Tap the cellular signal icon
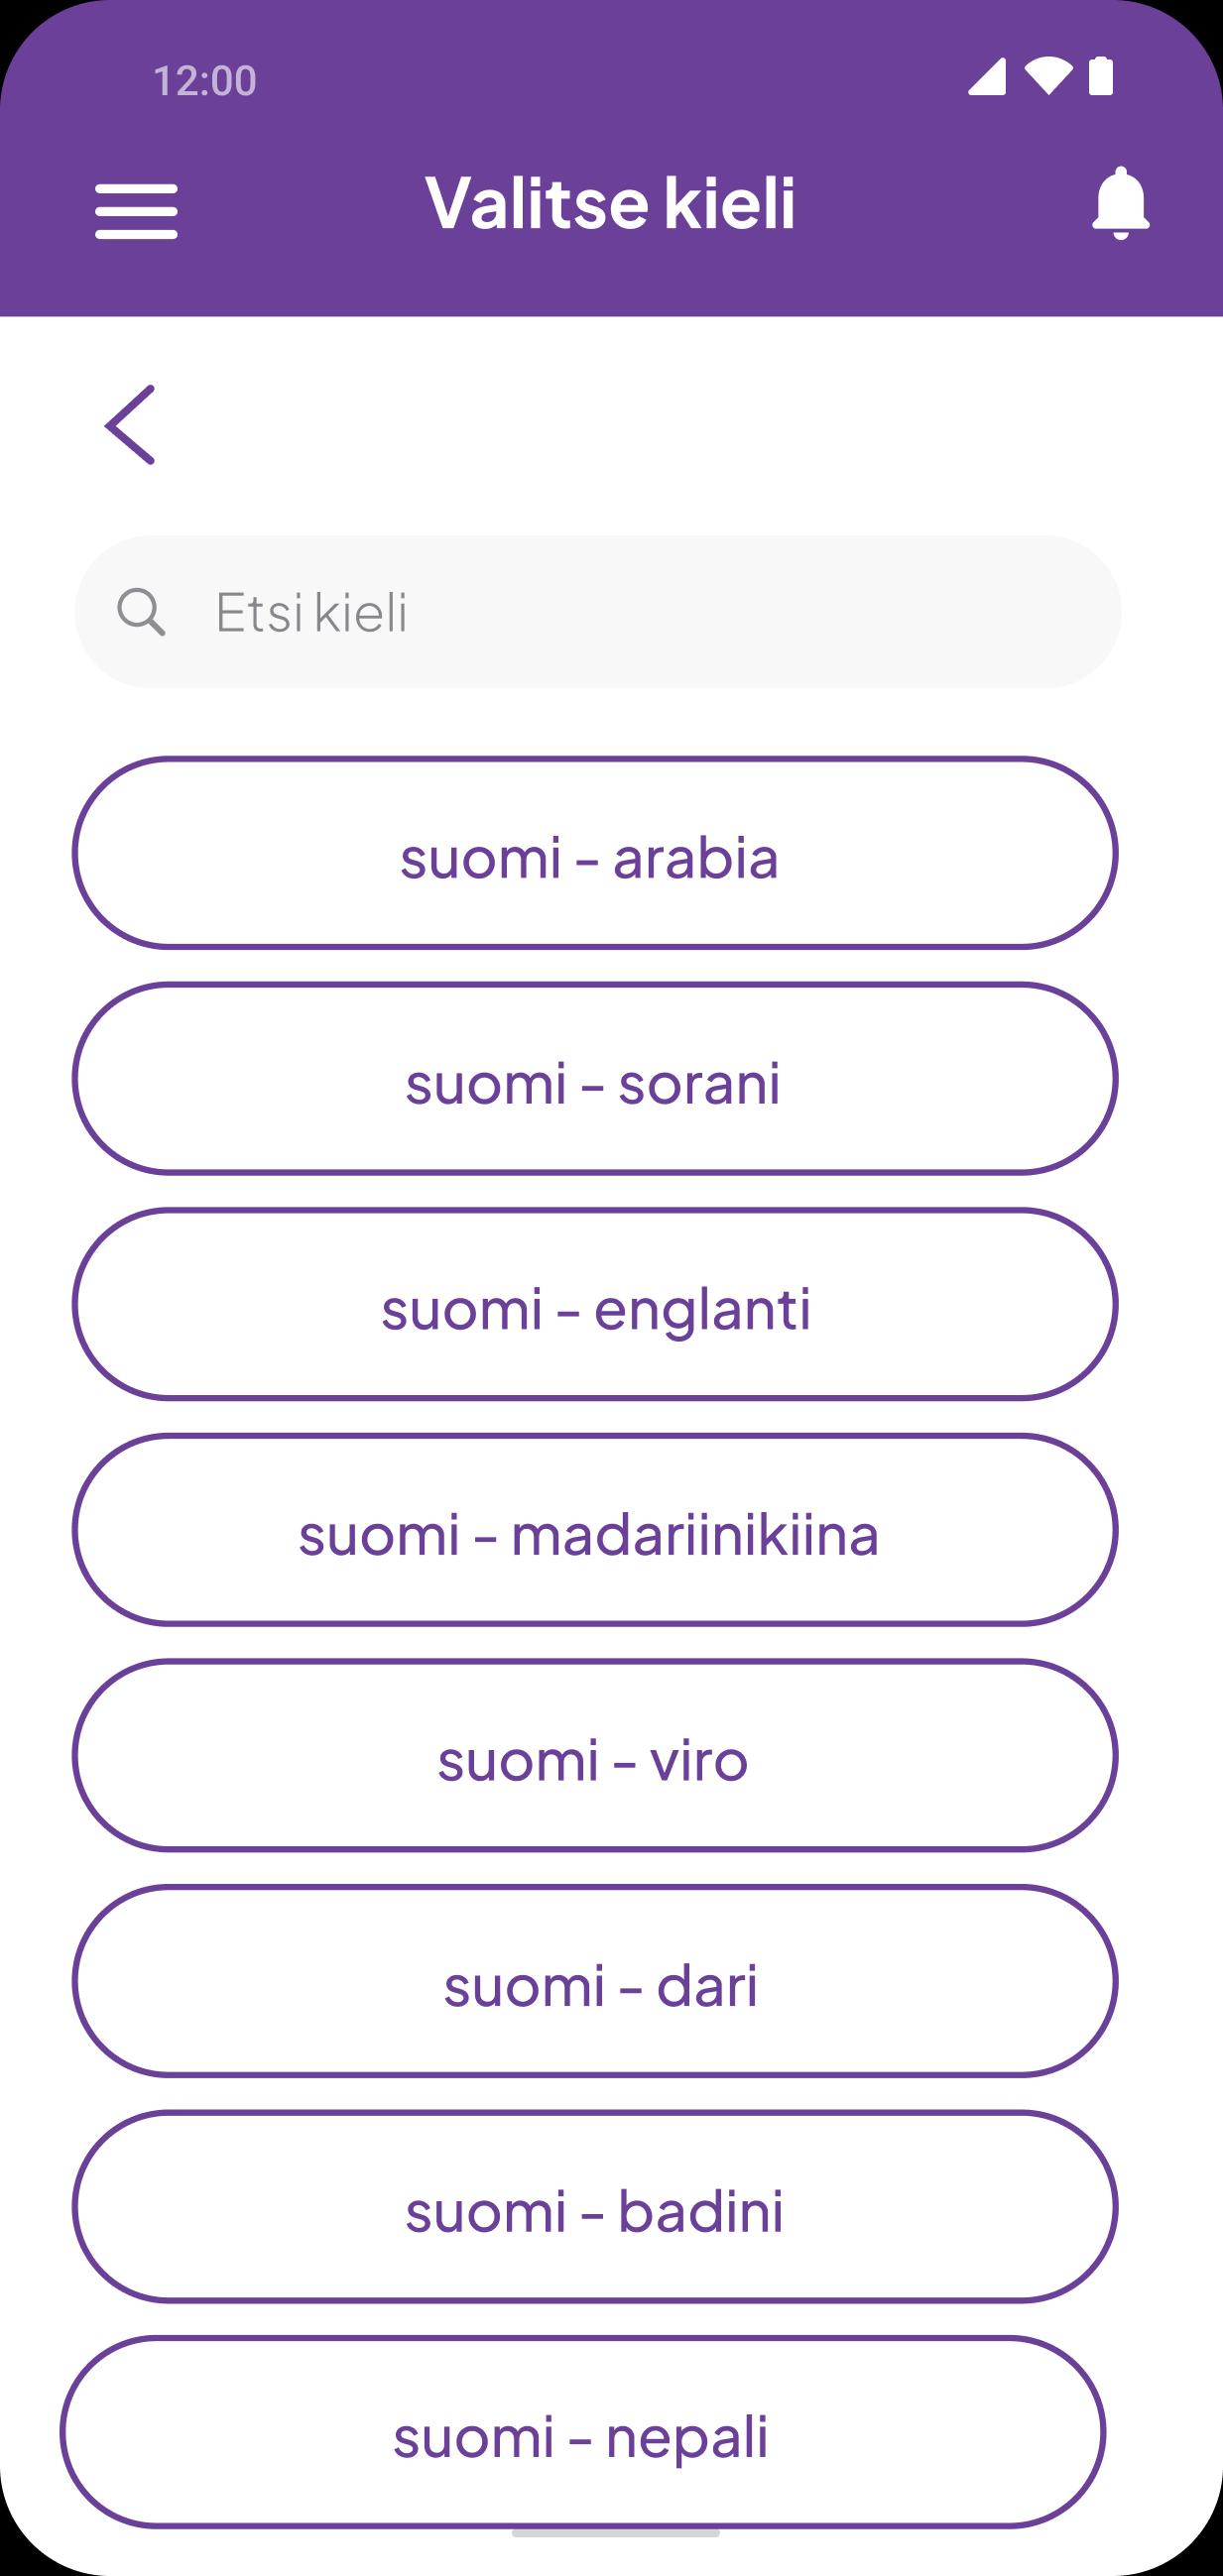This screenshot has height=2576, width=1223. (987, 77)
